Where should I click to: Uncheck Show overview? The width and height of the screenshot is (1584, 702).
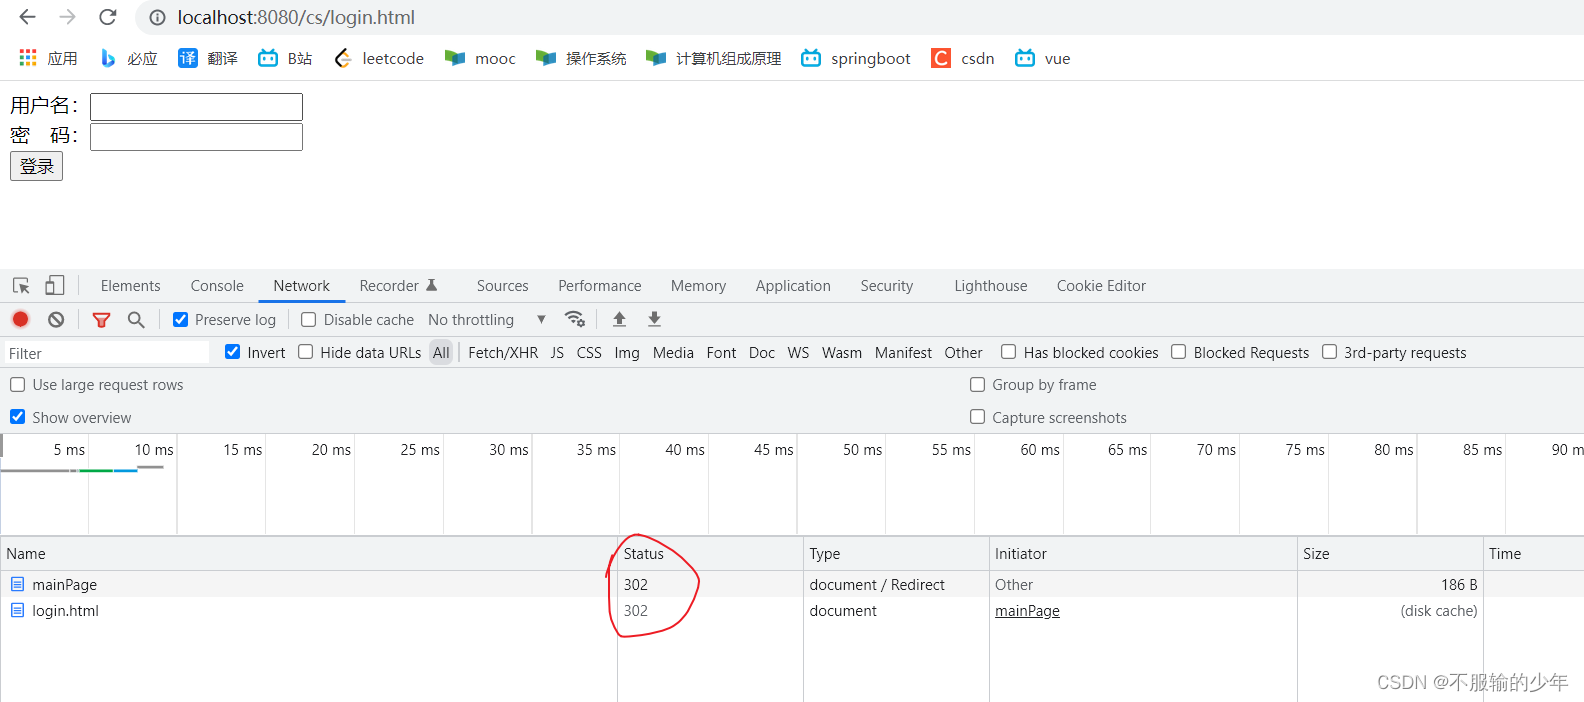17,417
